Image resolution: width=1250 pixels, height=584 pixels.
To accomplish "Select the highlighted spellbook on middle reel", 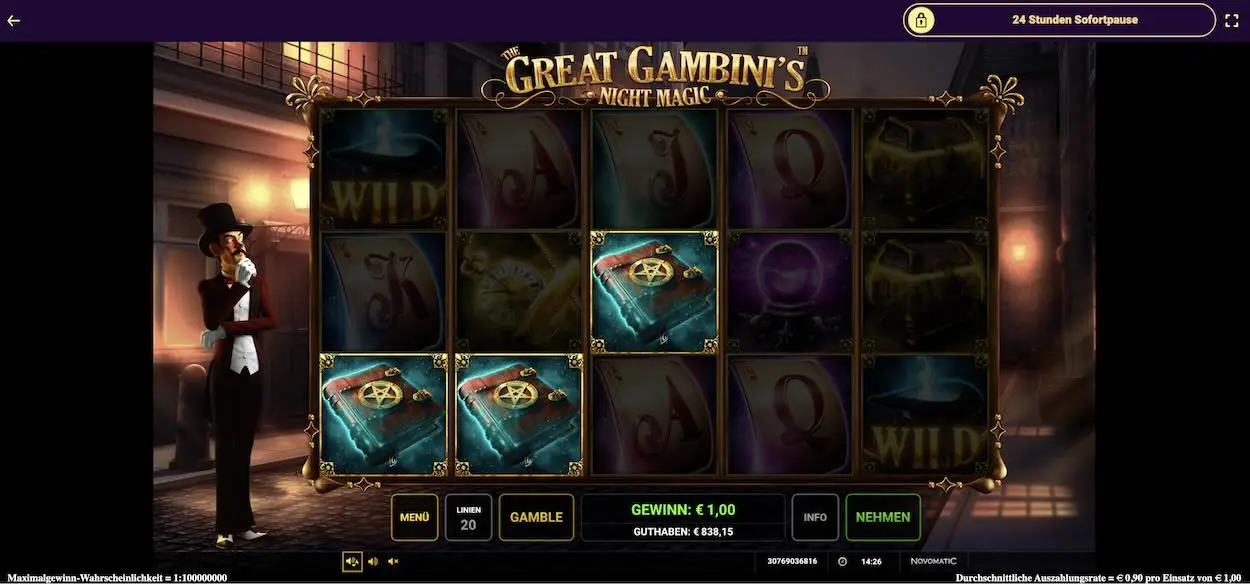I will point(654,292).
